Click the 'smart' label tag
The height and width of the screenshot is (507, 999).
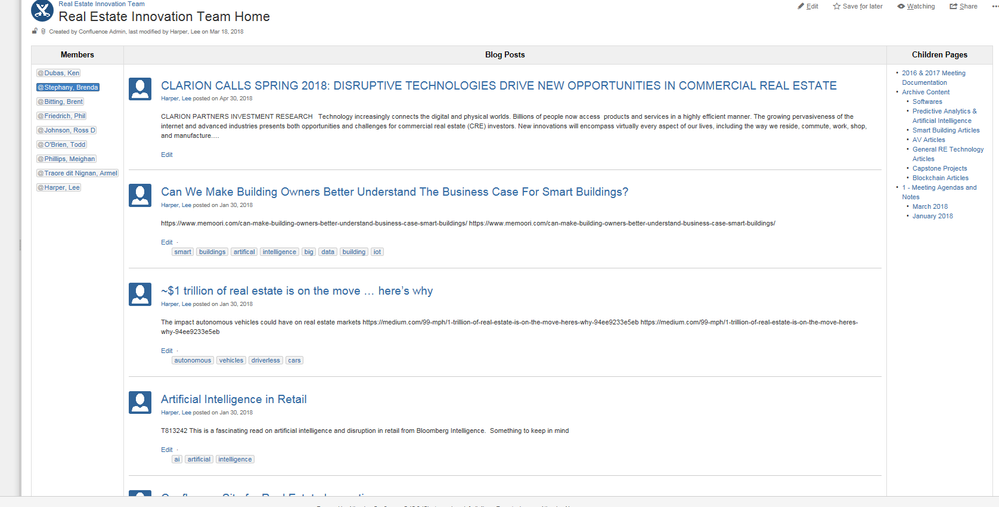(183, 252)
